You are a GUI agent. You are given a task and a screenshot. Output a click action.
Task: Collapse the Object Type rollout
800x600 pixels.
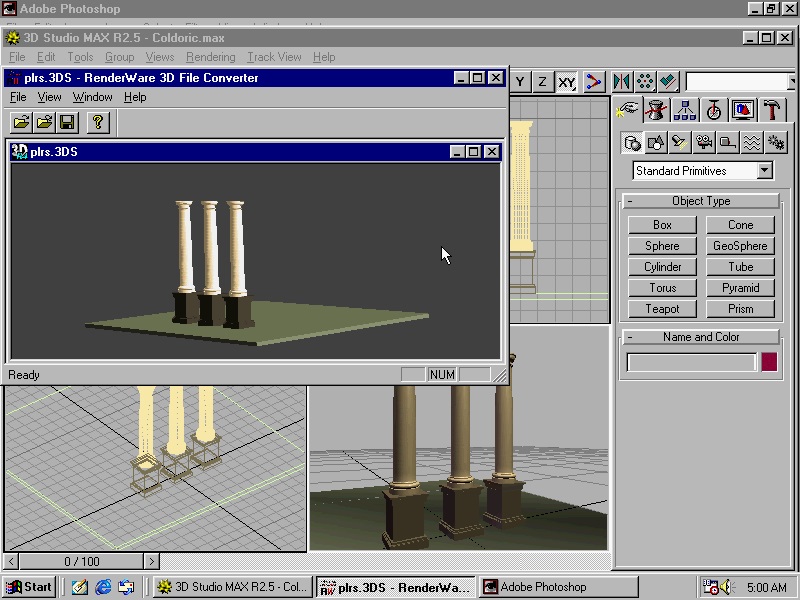(701, 201)
